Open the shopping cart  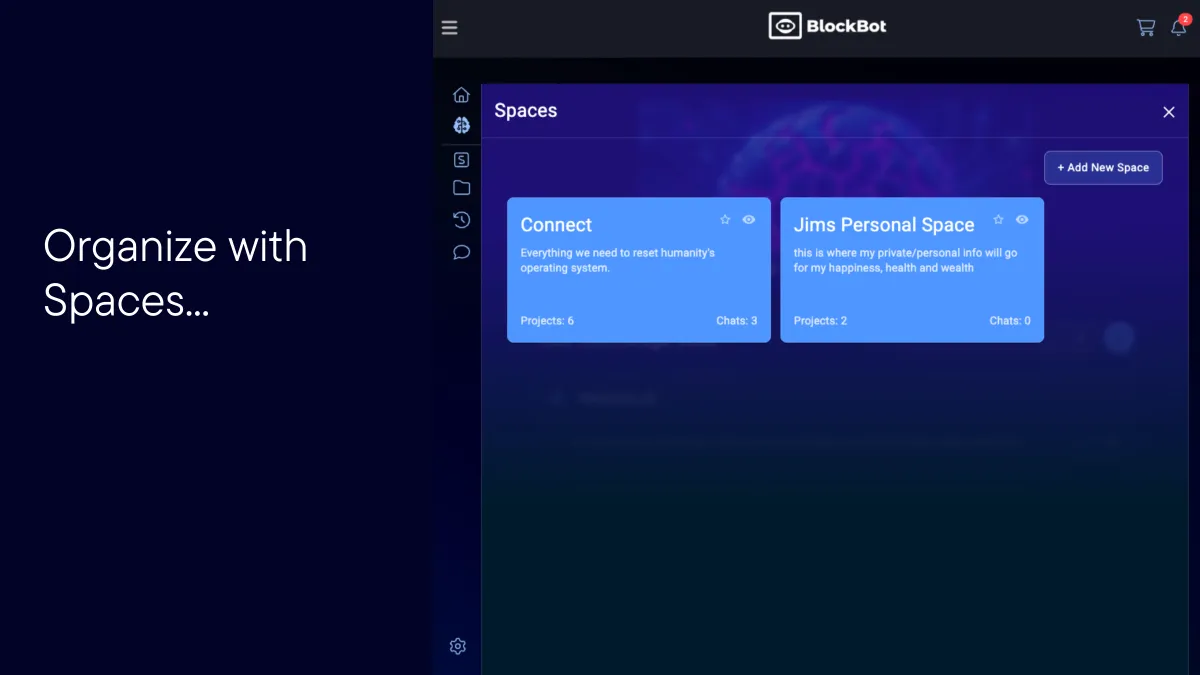pos(1146,28)
